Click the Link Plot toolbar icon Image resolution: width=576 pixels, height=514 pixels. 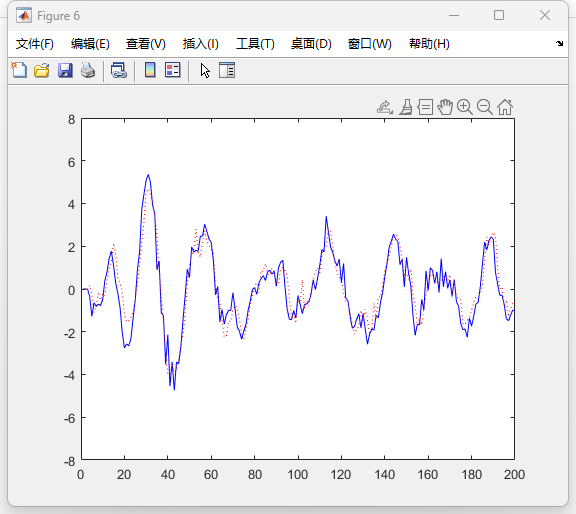[x=119, y=70]
